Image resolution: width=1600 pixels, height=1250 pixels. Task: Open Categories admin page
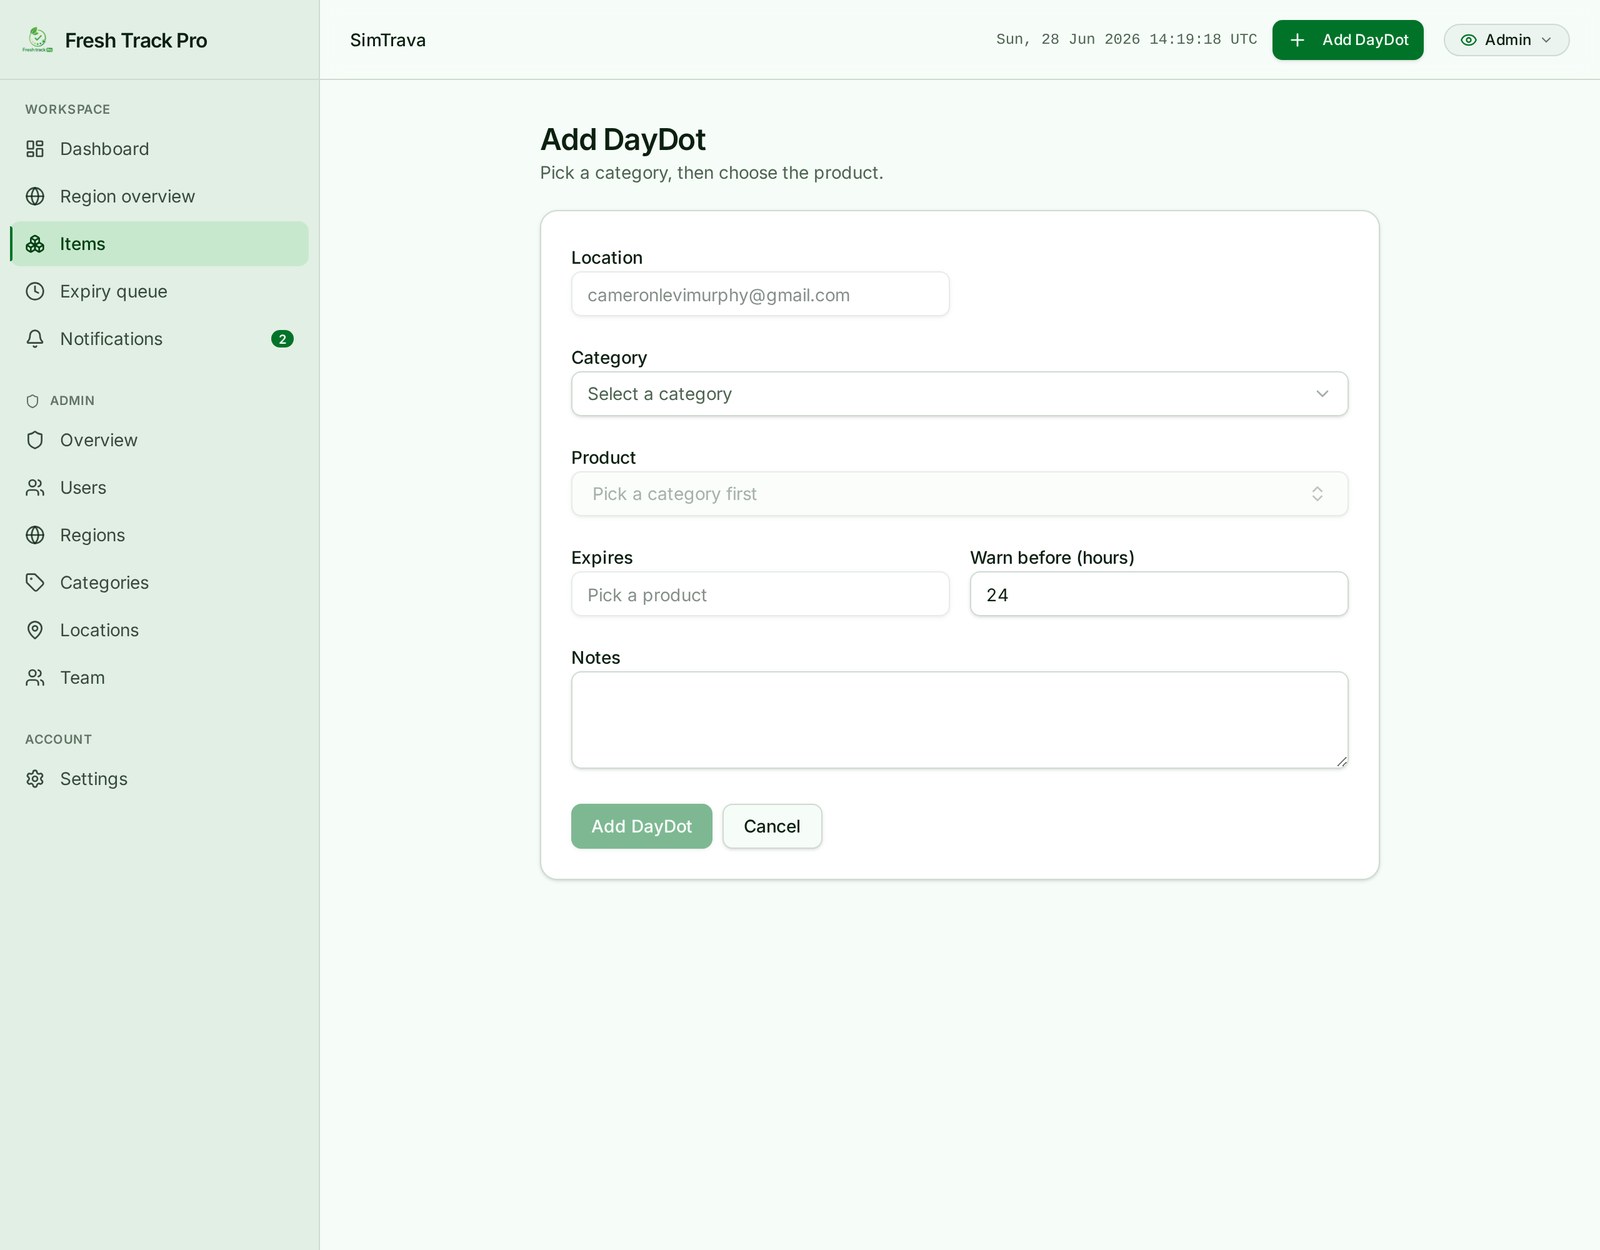click(x=159, y=583)
